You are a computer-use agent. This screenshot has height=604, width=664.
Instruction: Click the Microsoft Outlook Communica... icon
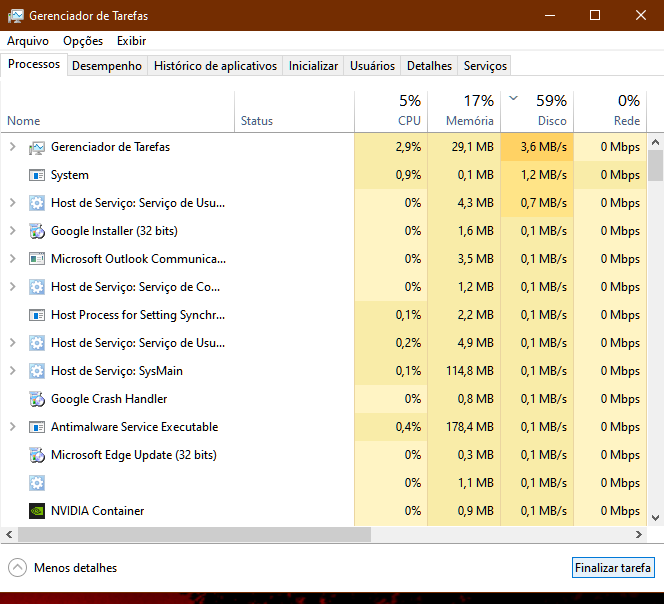point(37,259)
